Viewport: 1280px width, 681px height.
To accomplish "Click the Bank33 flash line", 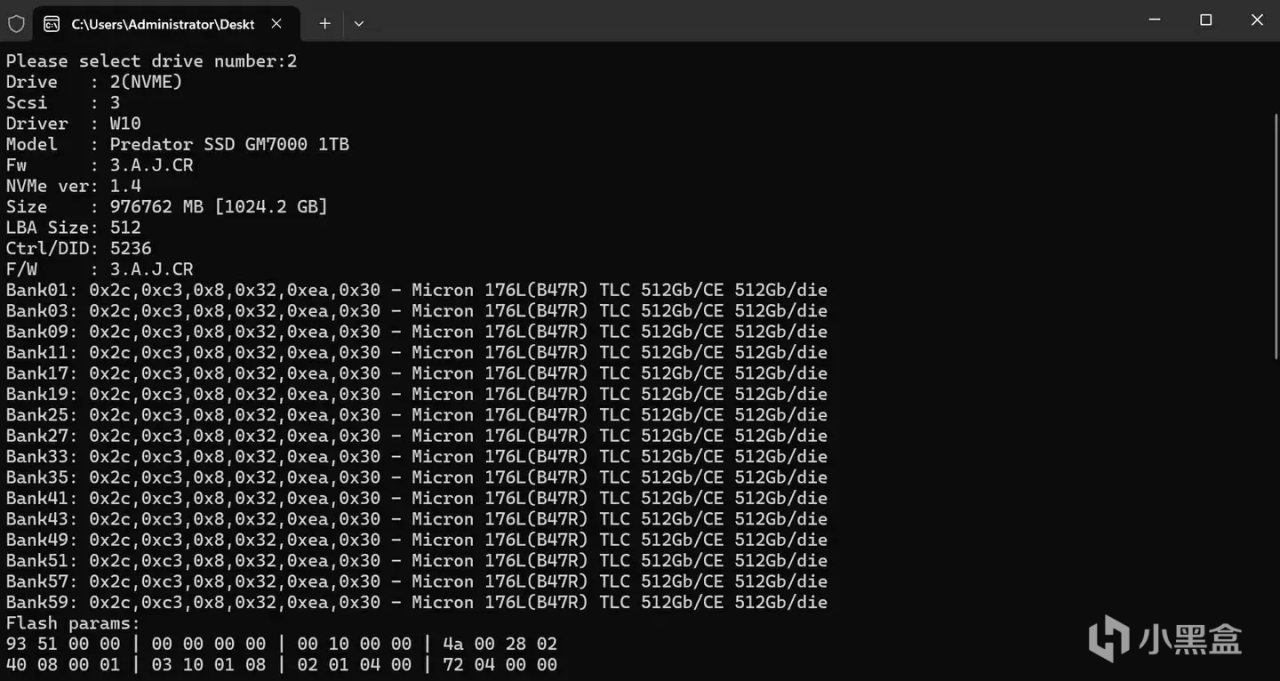I will click(x=416, y=456).
